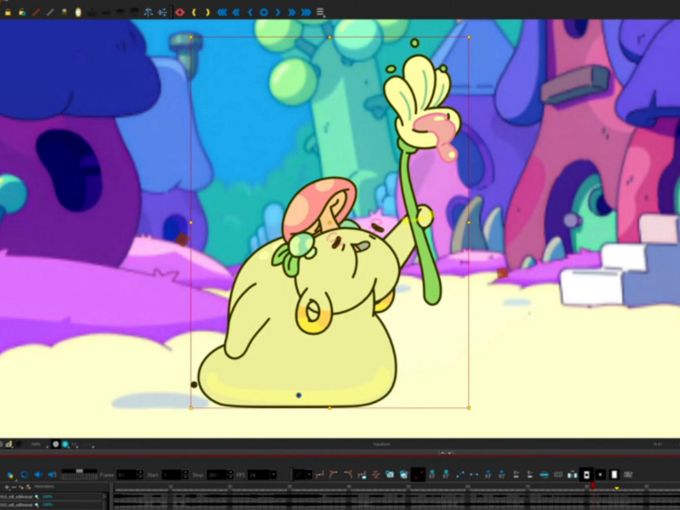
Task: Click the padlock icon with blue badge
Action: [22, 13]
